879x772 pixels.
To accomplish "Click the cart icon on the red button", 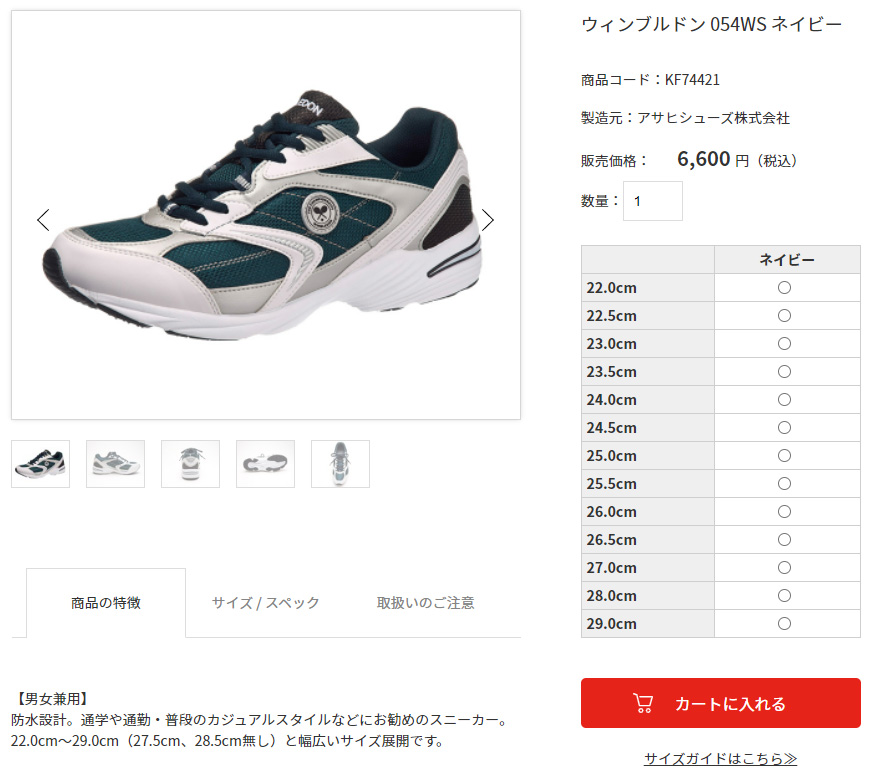I will [642, 703].
